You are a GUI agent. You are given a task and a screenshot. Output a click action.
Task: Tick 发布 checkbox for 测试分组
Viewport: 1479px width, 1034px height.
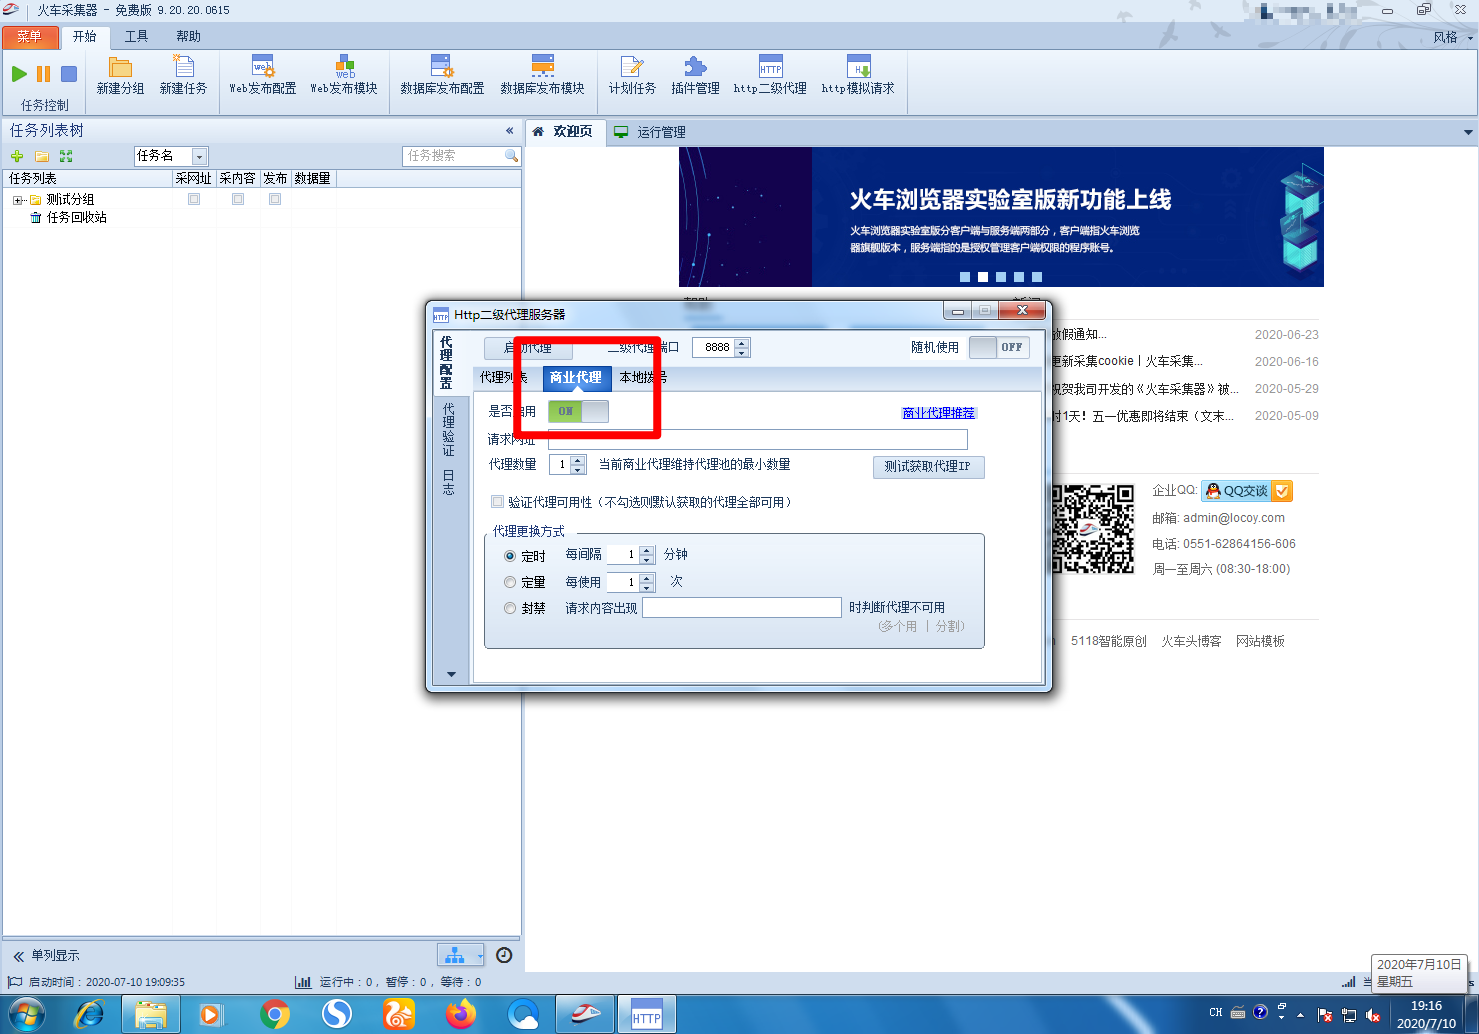tap(275, 199)
